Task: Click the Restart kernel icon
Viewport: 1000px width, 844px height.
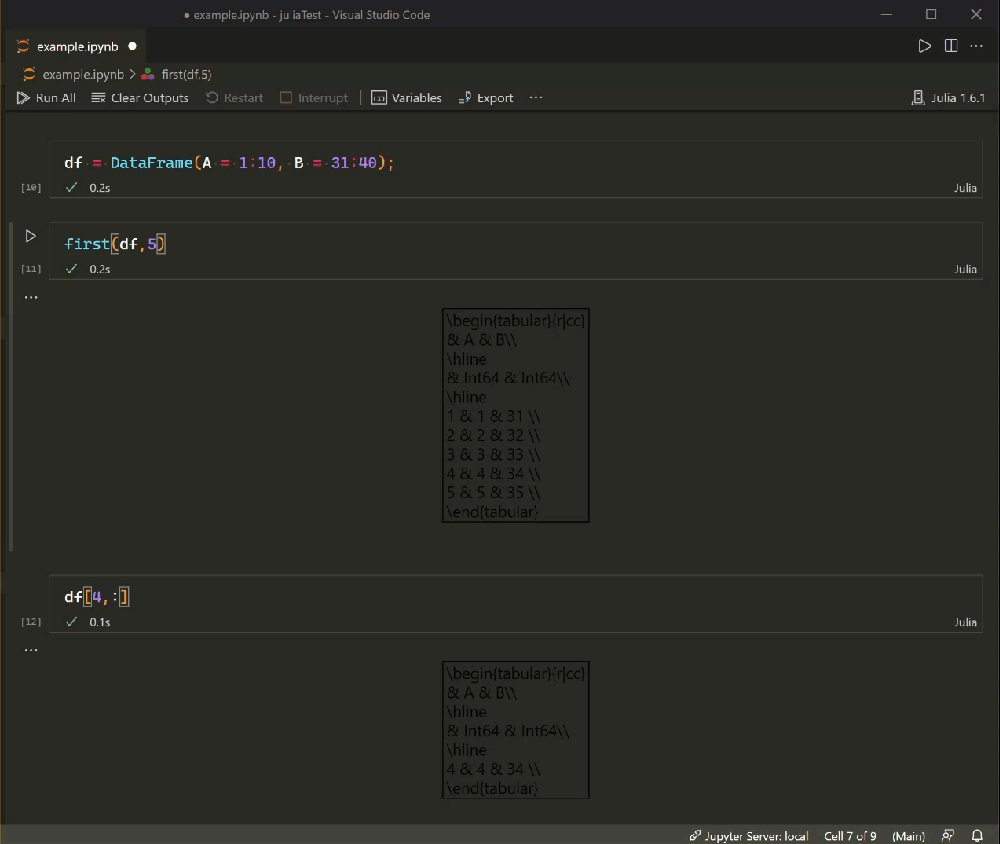Action: pos(236,97)
